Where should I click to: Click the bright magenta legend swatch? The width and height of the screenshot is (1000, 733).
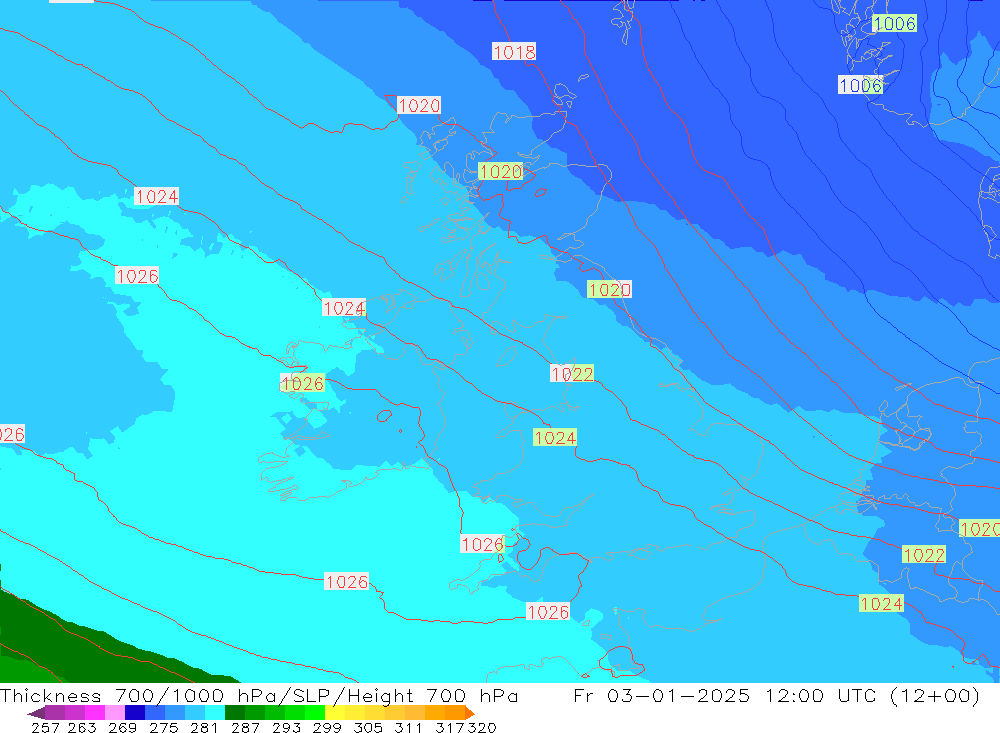[95, 713]
